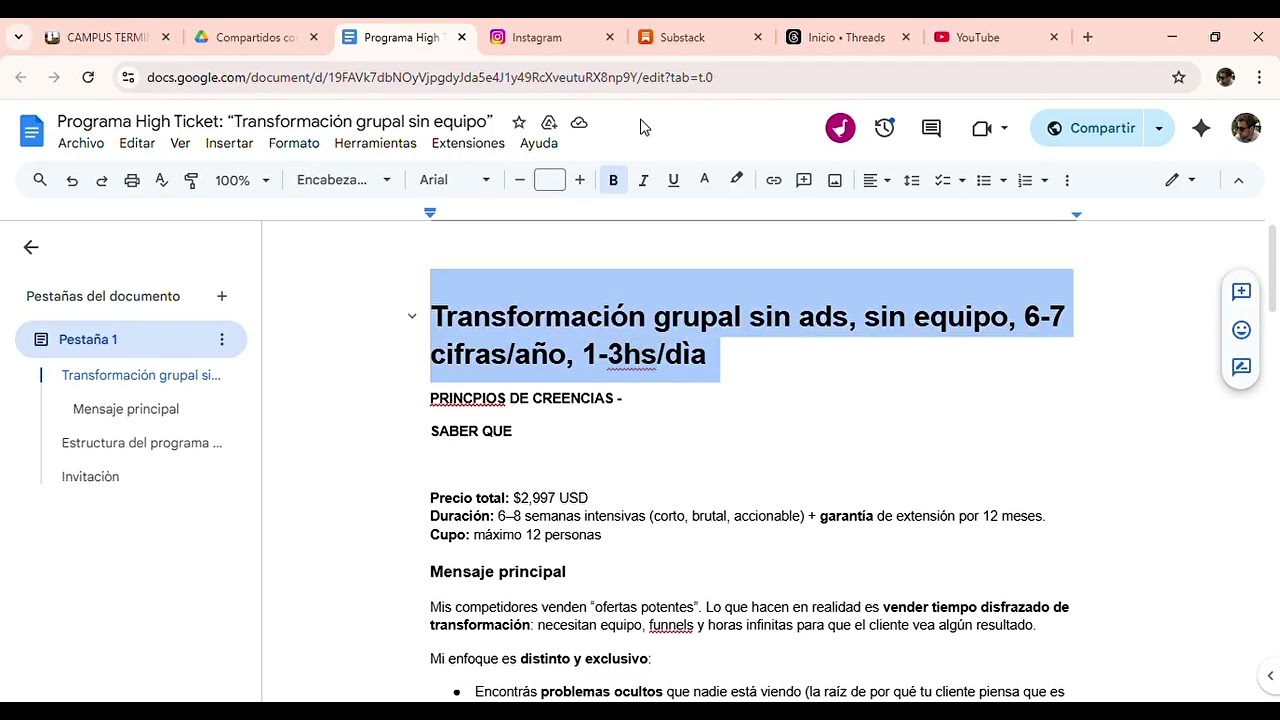This screenshot has width=1280, height=720.
Task: Toggle underline formatting
Action: [673, 180]
